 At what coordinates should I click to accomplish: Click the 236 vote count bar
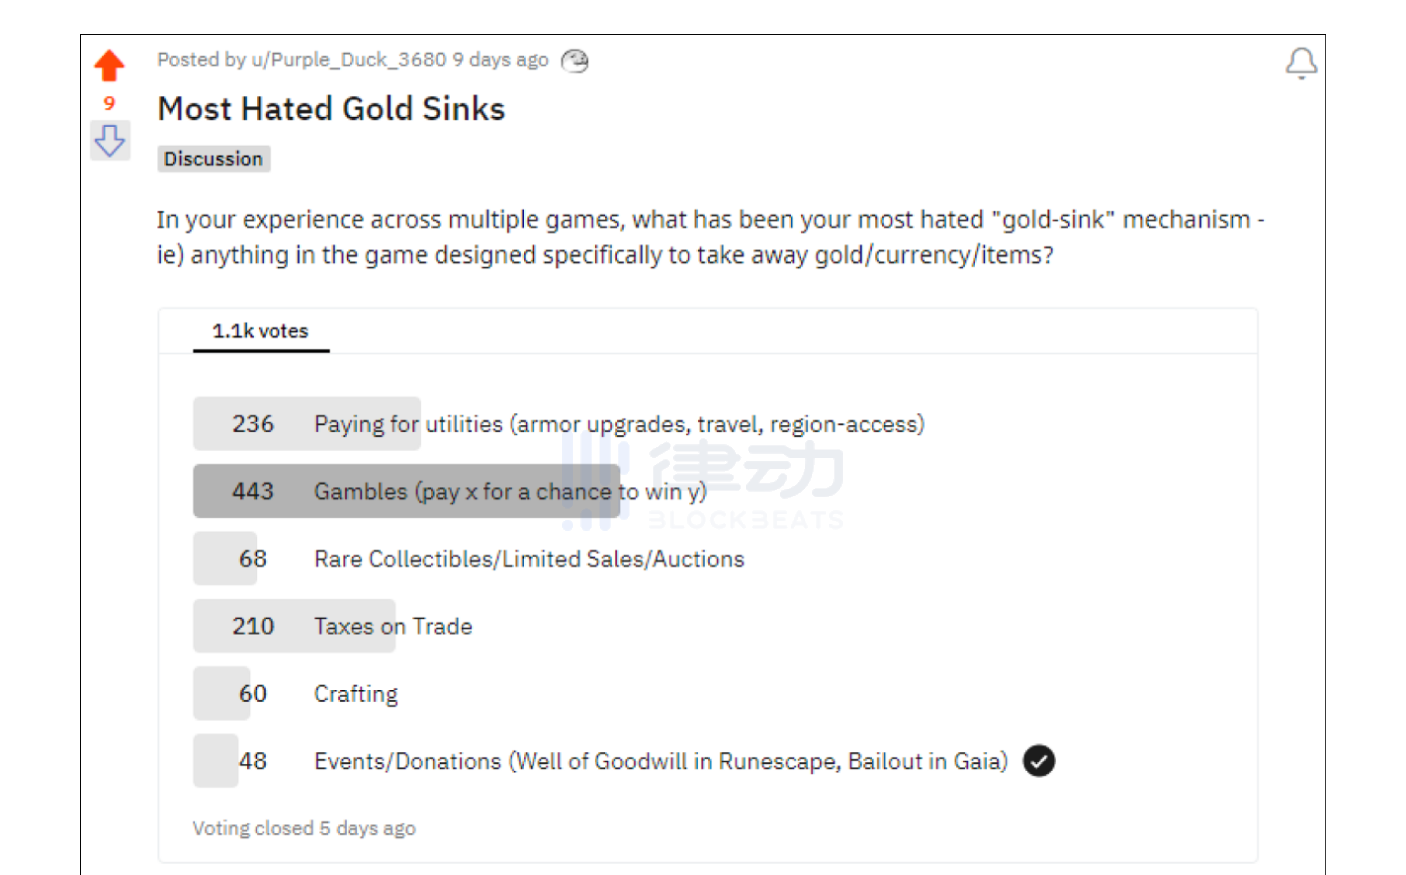point(307,424)
